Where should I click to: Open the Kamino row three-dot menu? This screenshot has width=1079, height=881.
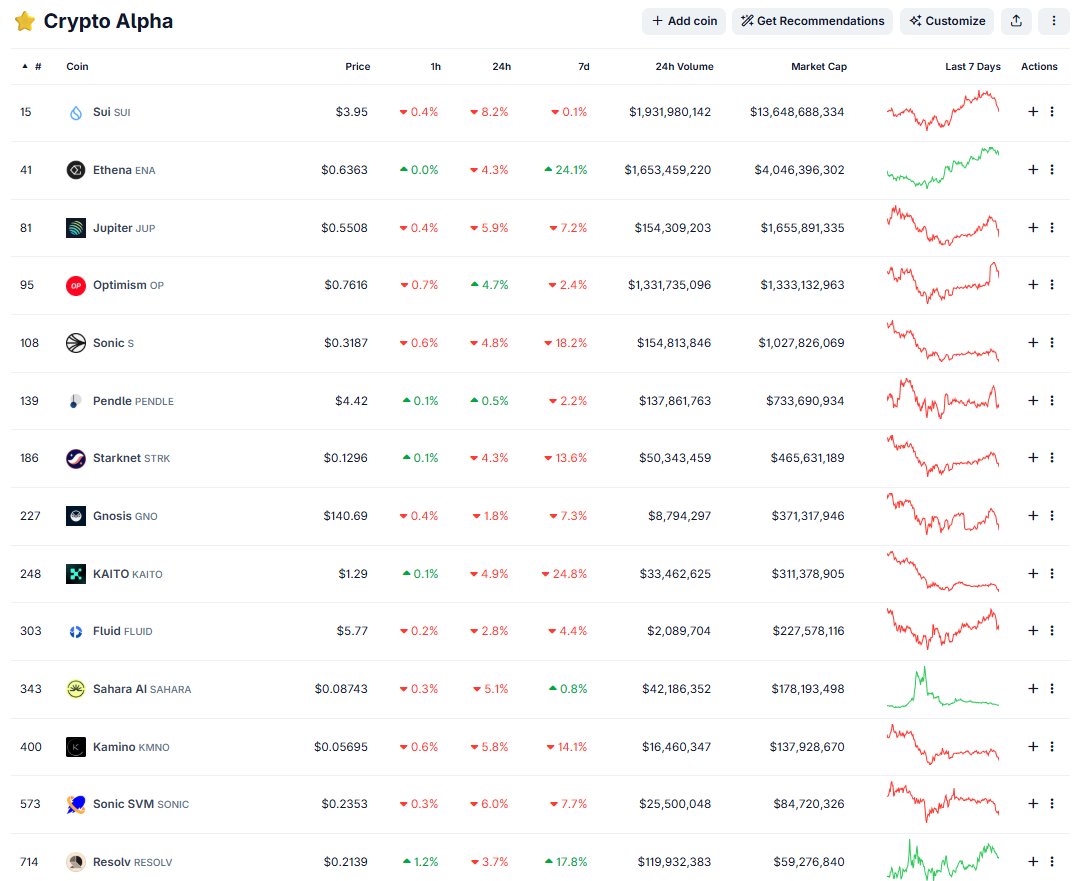click(x=1052, y=746)
